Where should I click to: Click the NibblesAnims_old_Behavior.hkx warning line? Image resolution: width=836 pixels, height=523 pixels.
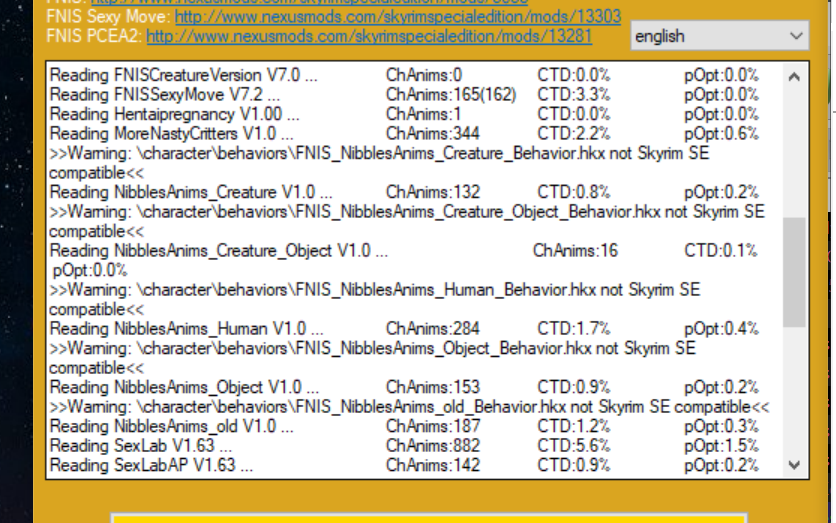409,407
